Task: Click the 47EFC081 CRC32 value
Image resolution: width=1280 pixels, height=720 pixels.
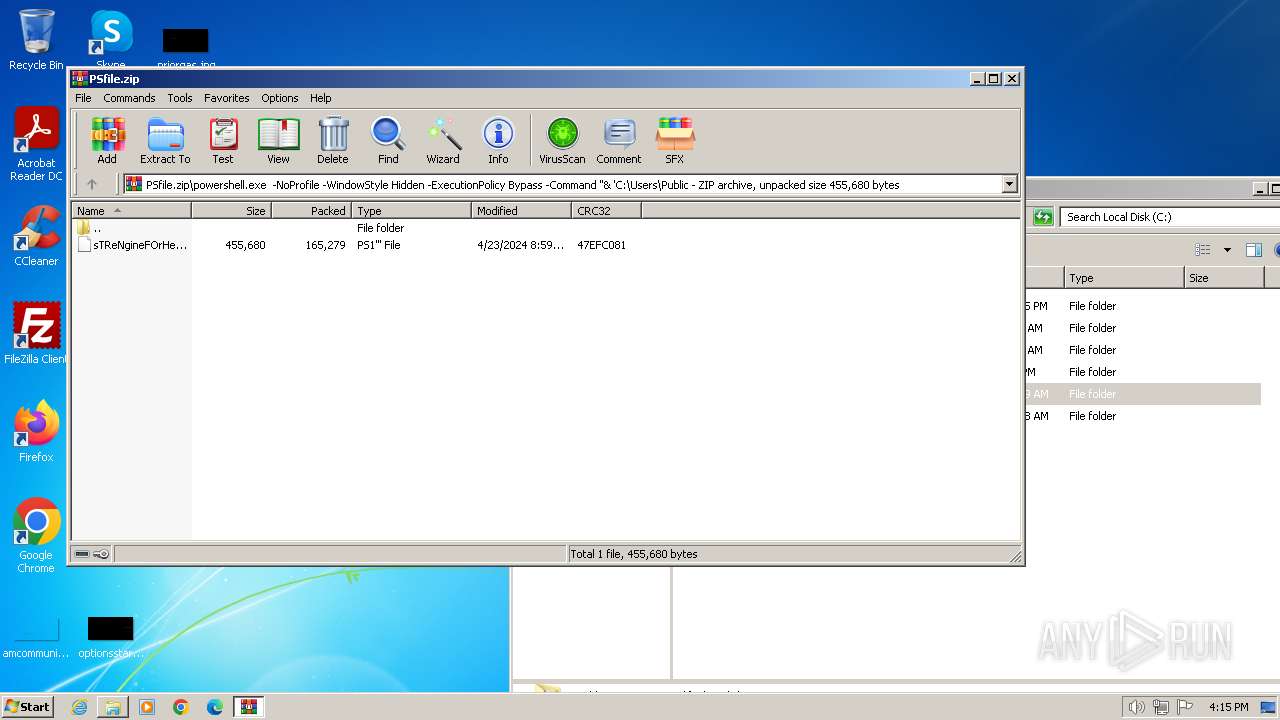Action: coord(602,245)
